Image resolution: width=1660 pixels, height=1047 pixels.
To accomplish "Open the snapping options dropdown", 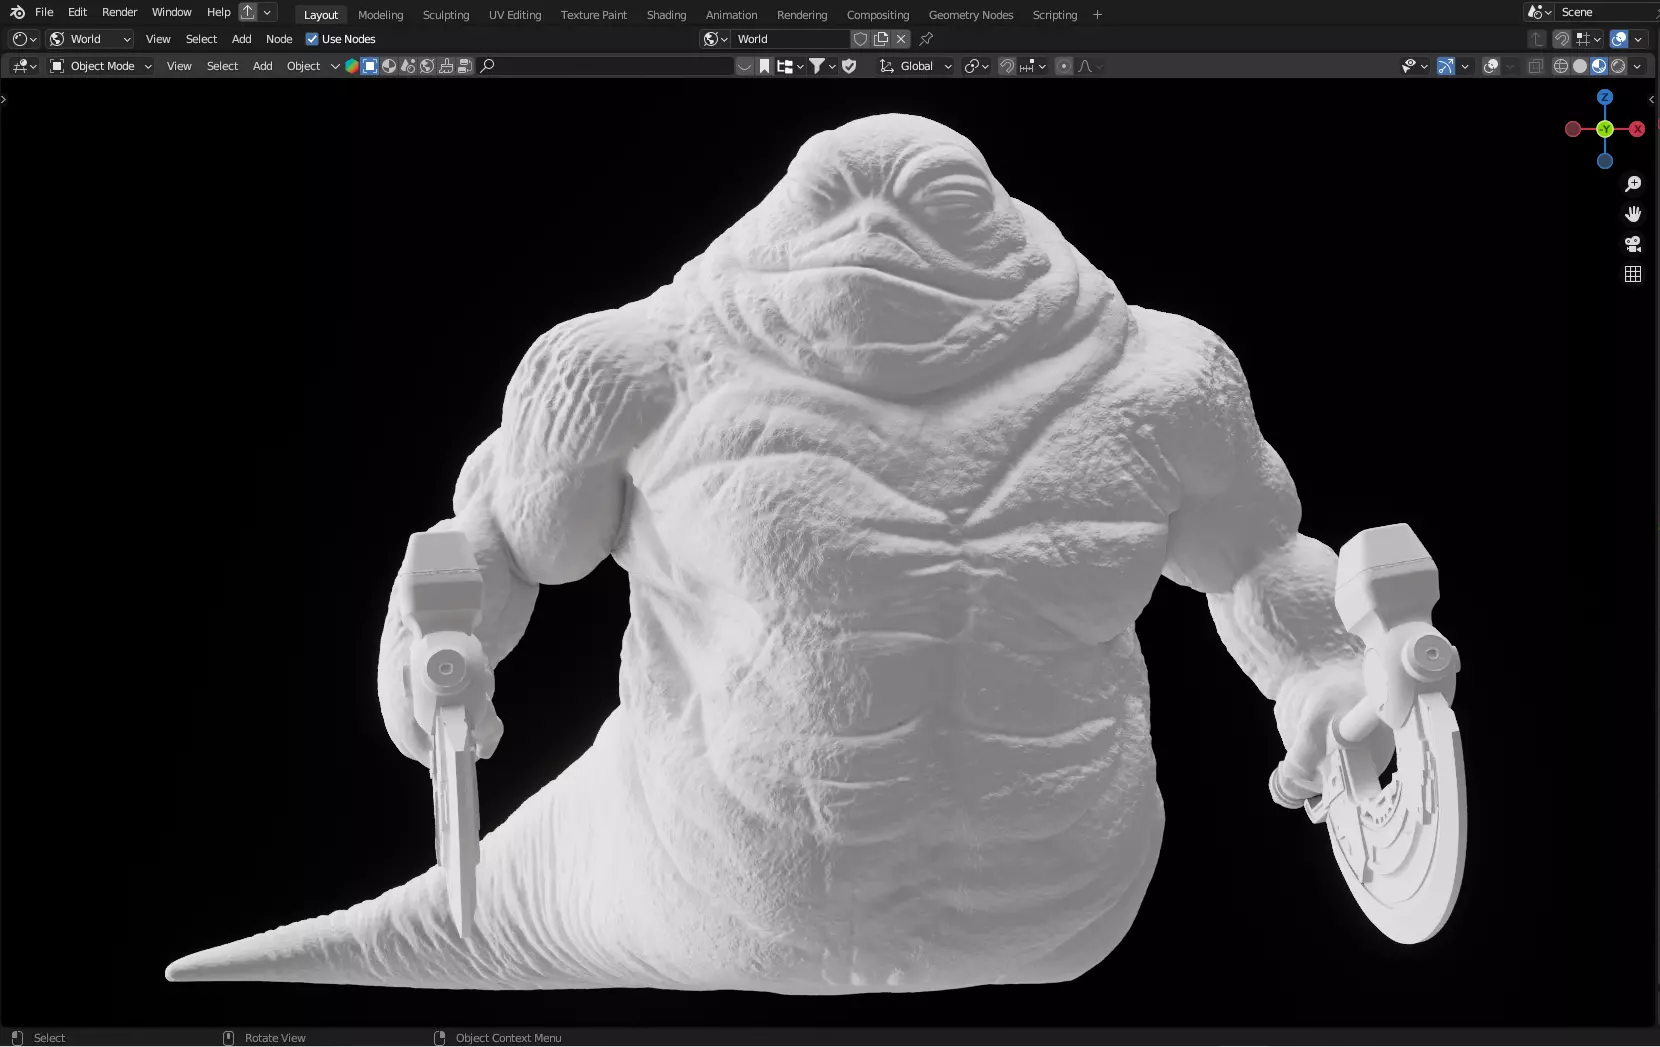I will click(1033, 66).
